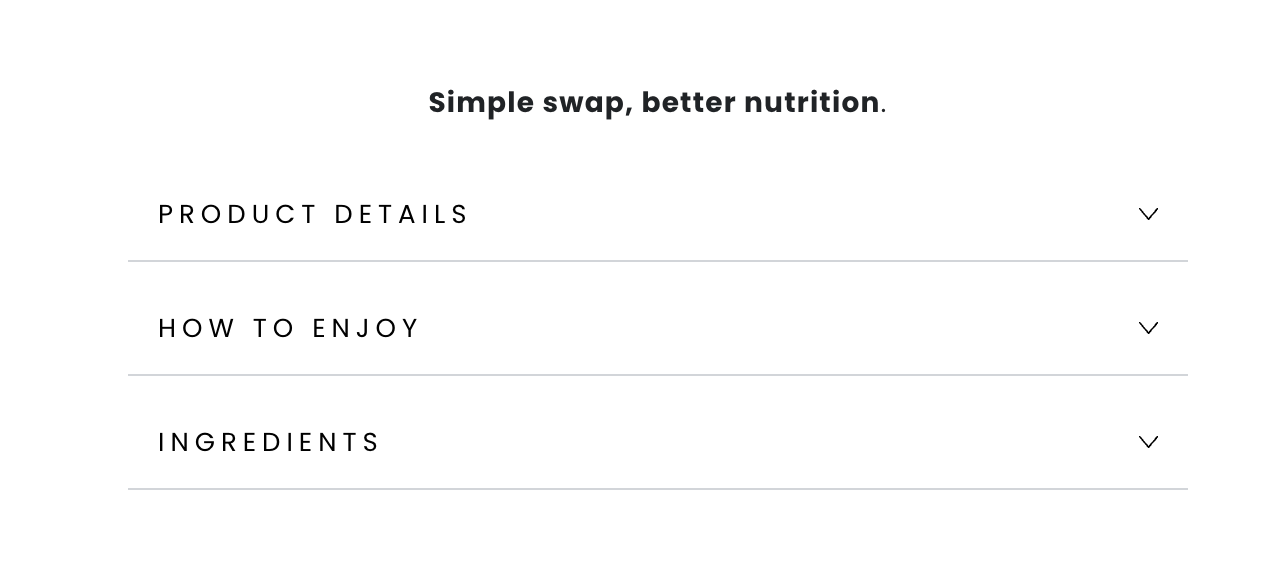The width and height of the screenshot is (1278, 588).
Task: Select the "PRODUCT DETAILS" label text
Action: [x=313, y=215]
